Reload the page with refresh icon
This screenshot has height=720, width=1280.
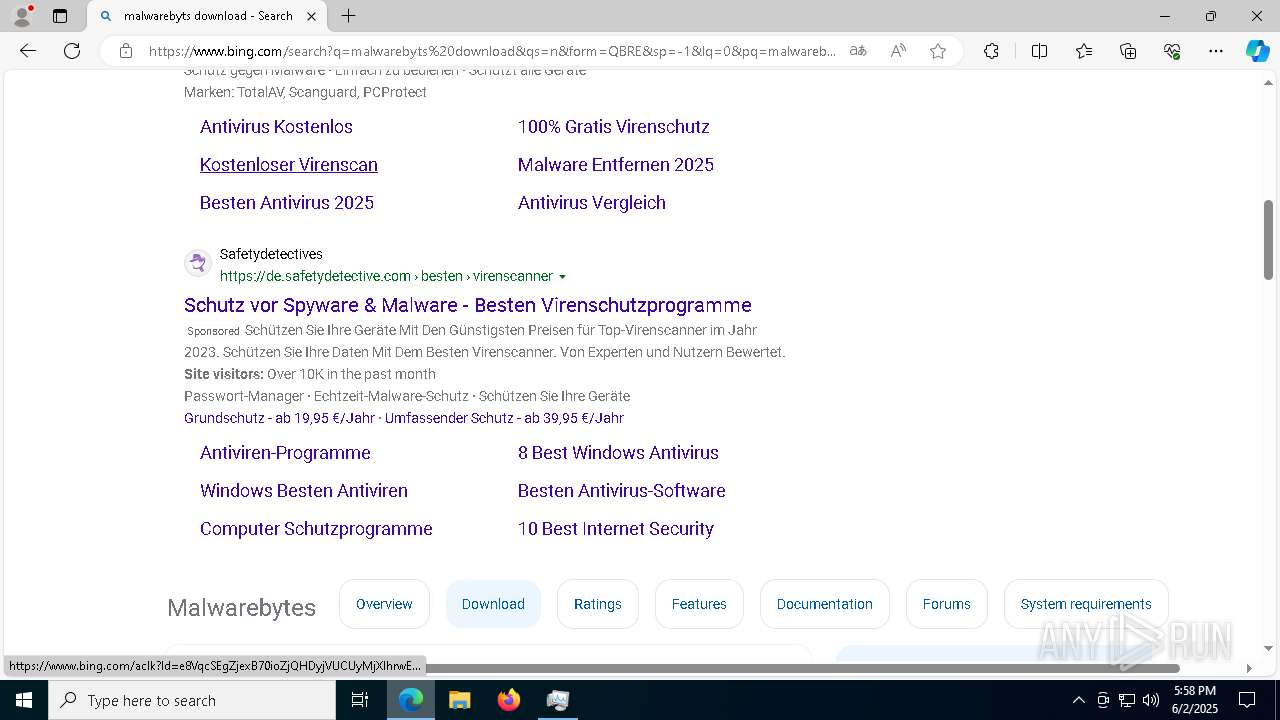pyautogui.click(x=72, y=51)
